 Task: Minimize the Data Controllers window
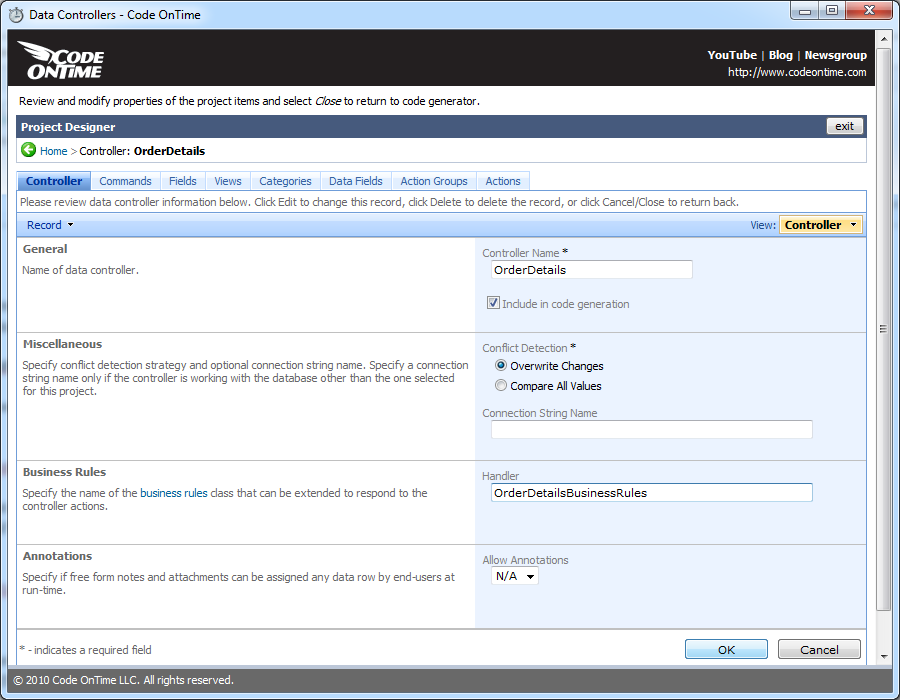click(x=805, y=11)
